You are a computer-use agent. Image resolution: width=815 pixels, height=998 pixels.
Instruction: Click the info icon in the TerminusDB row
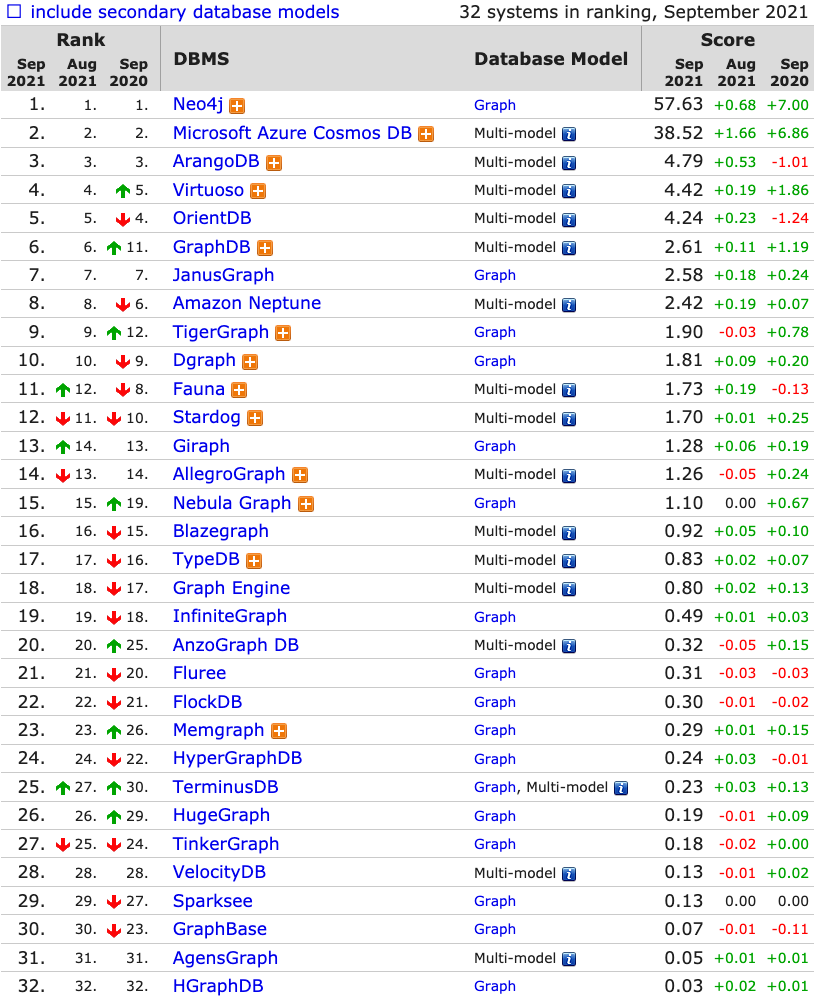coord(621,789)
